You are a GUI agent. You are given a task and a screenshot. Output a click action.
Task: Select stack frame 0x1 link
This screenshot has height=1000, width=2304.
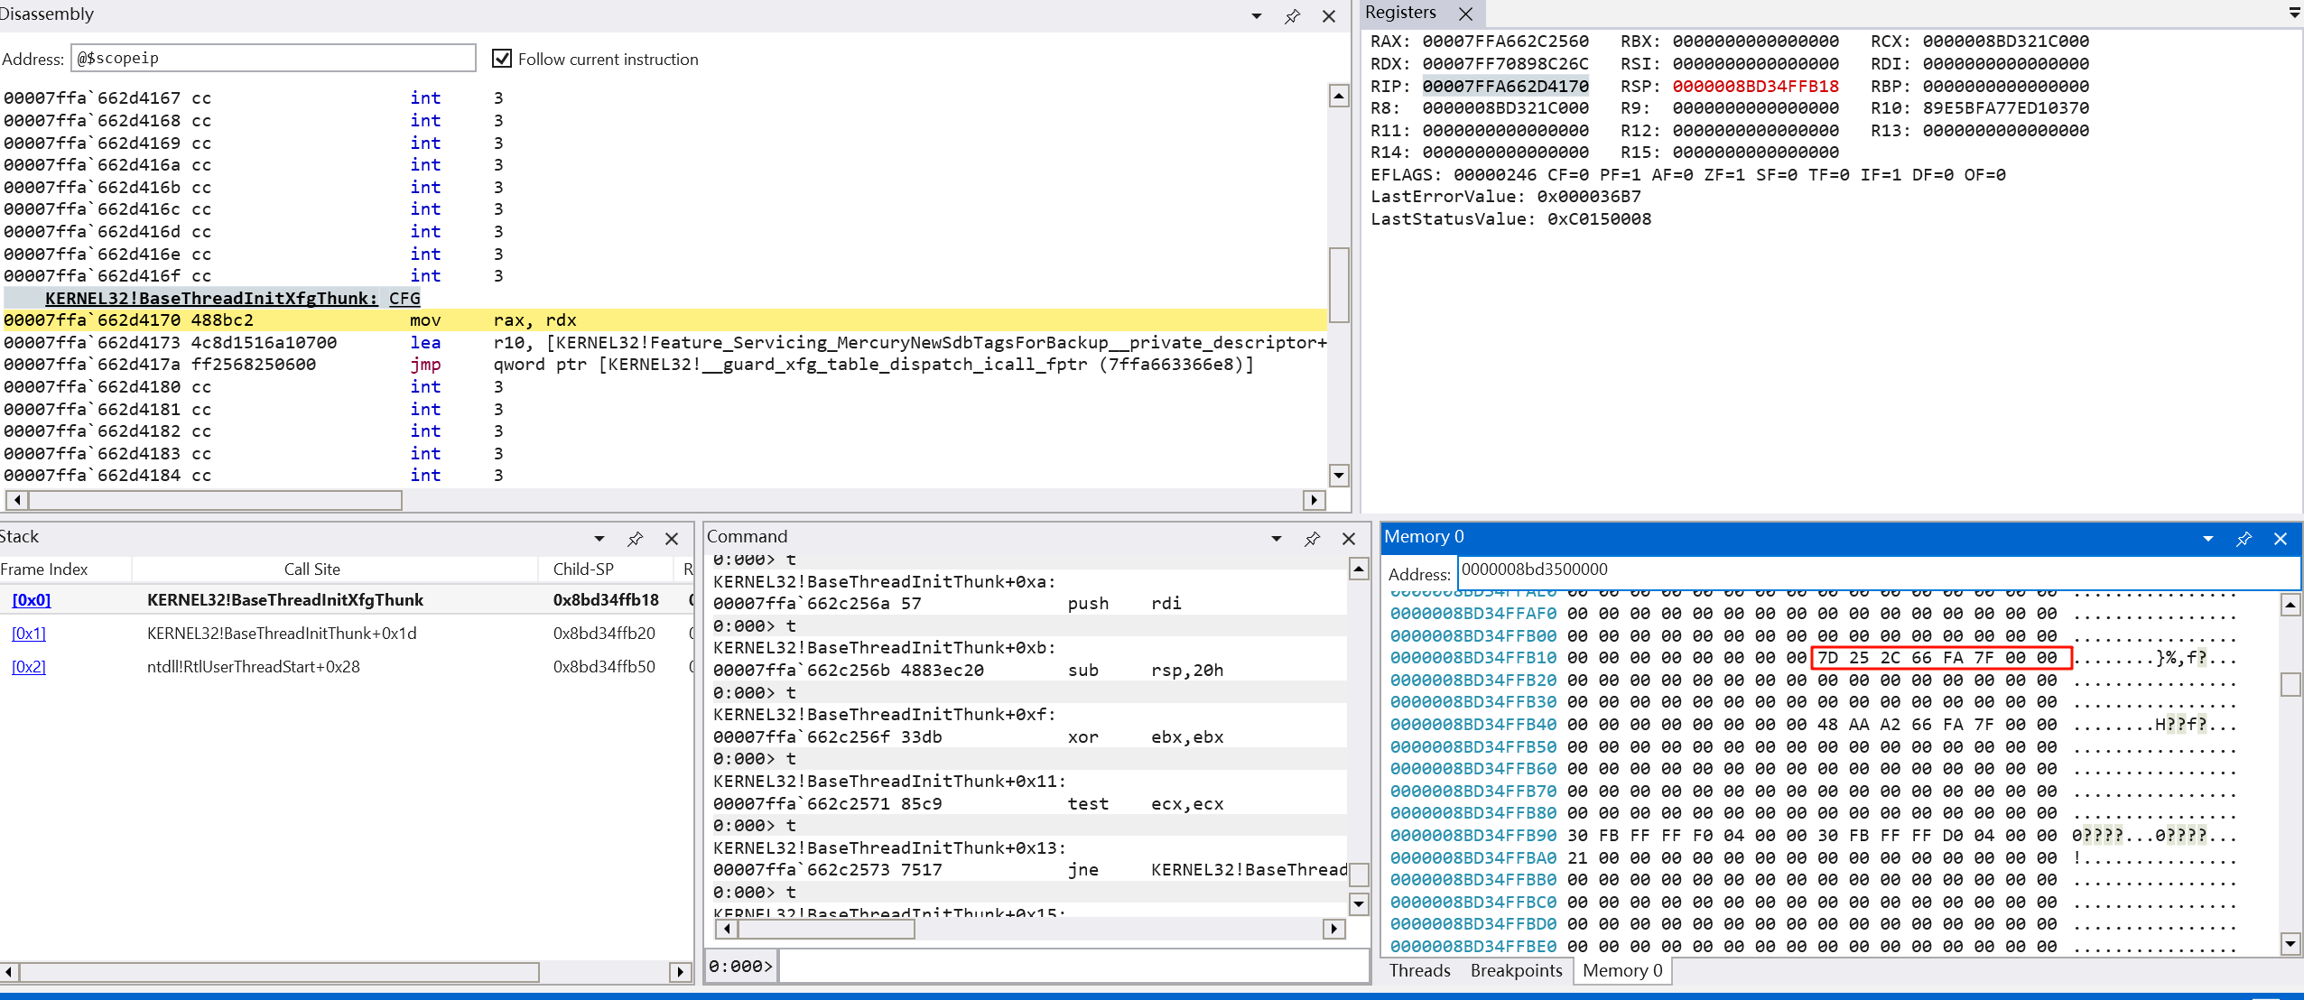coord(29,634)
